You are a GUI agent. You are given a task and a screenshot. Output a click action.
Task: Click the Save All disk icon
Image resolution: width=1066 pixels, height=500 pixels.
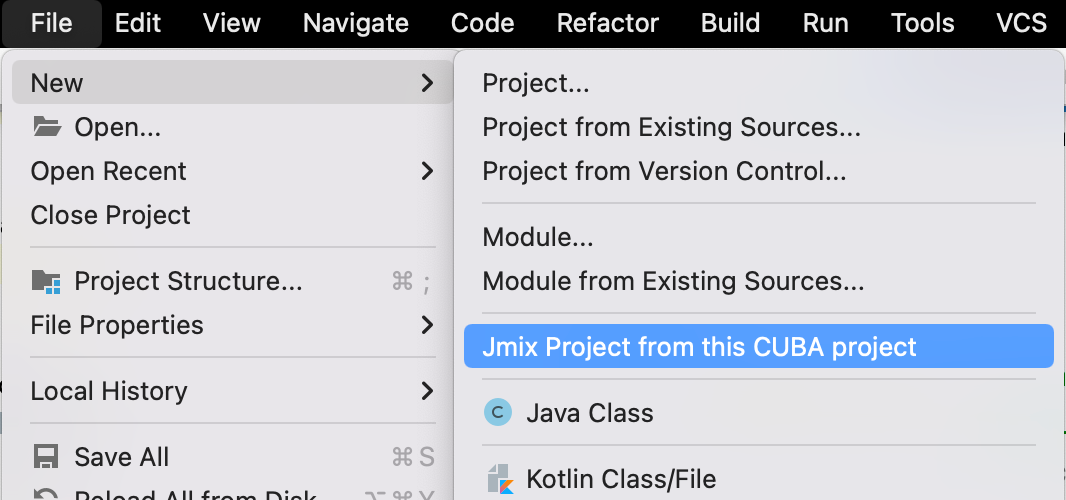click(46, 457)
